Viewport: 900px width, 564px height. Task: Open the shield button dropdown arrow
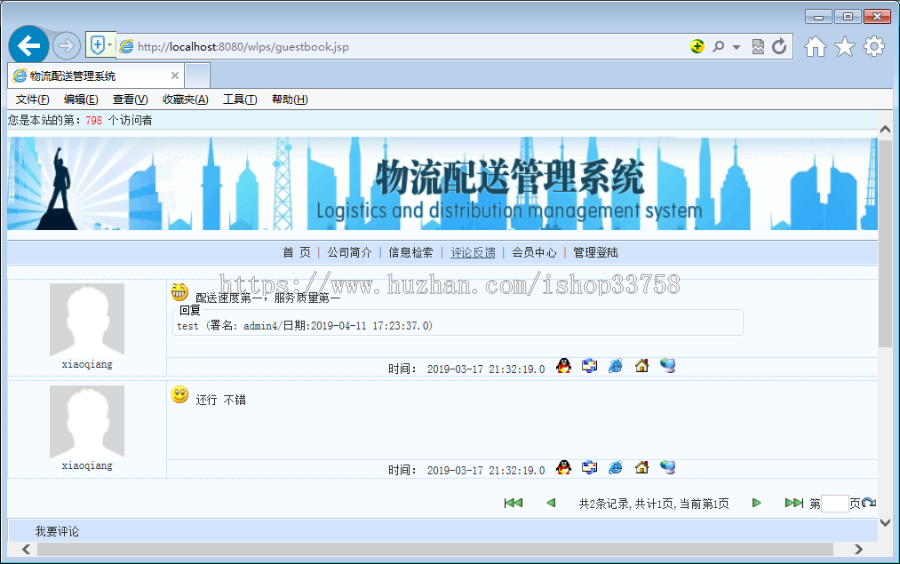coord(110,45)
